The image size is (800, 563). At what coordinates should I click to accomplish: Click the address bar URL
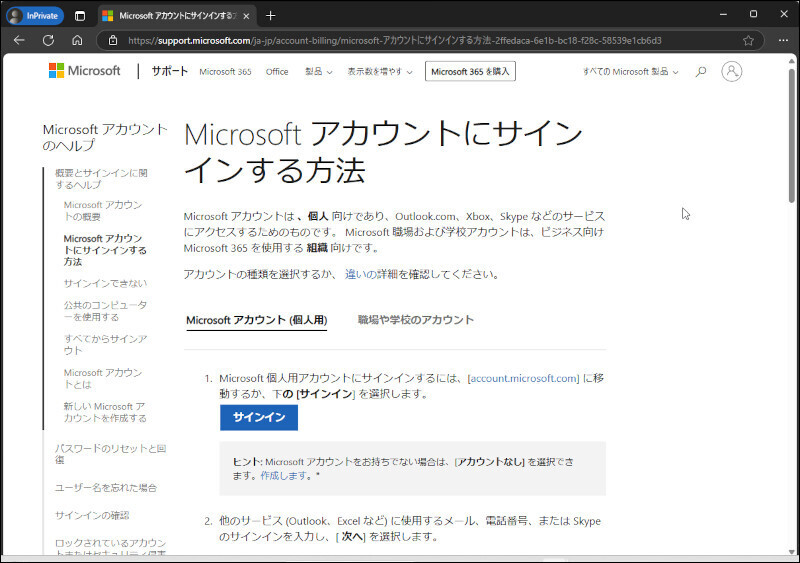click(x=394, y=40)
